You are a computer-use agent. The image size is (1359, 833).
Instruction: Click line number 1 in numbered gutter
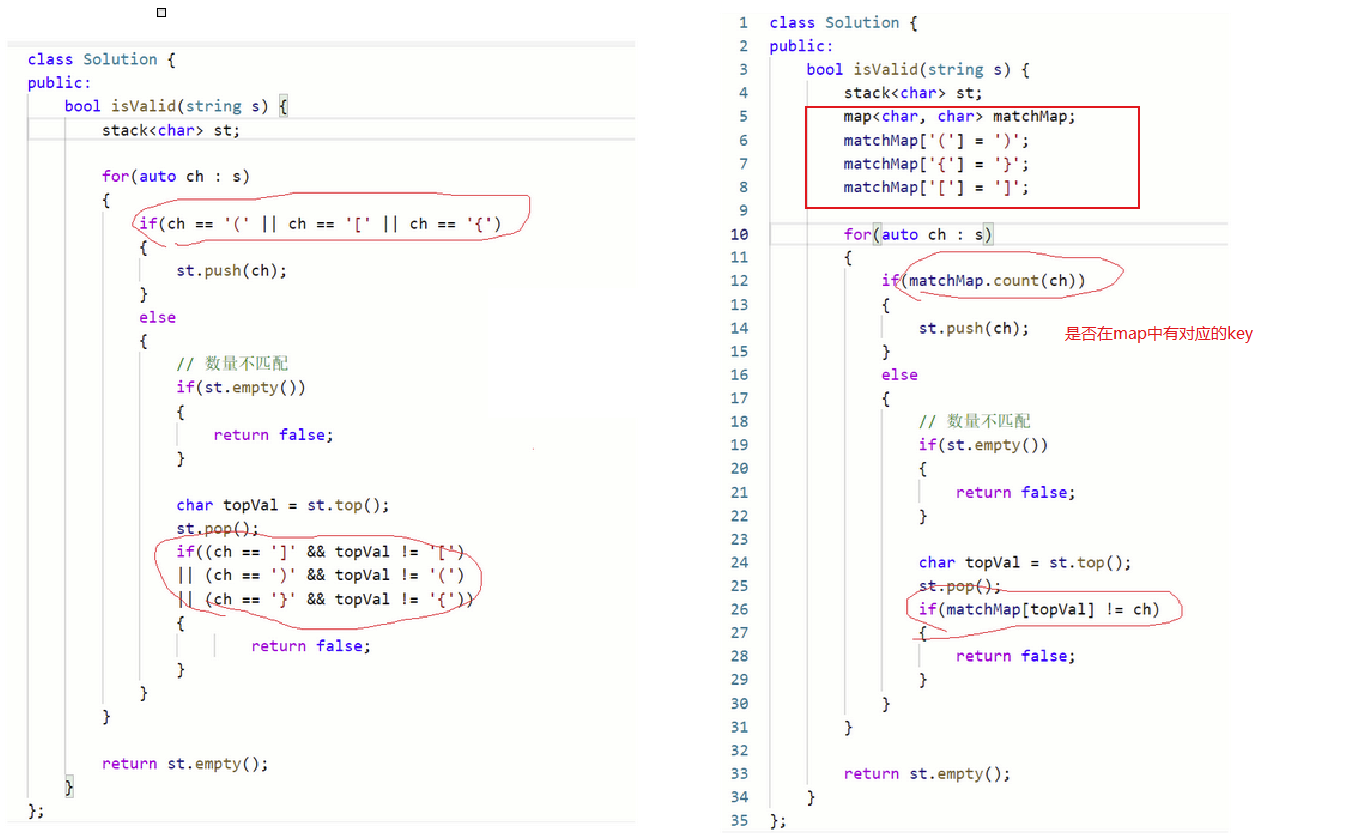tap(743, 22)
